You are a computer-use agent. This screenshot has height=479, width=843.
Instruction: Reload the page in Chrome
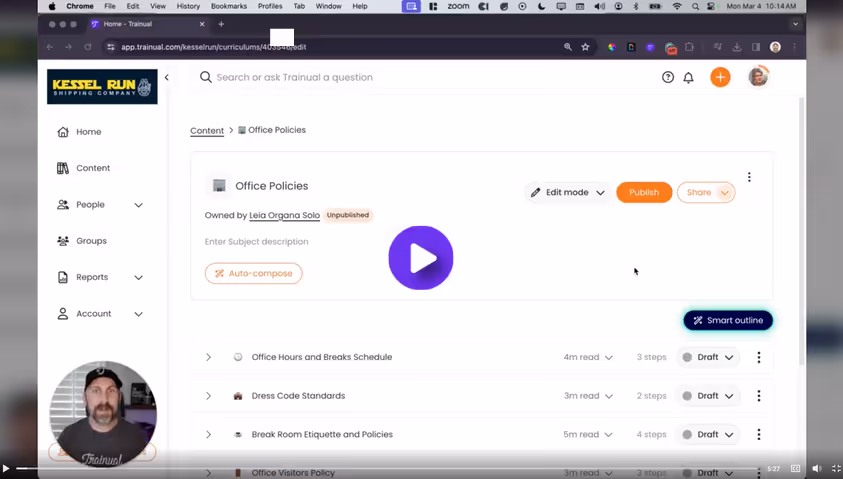point(88,47)
